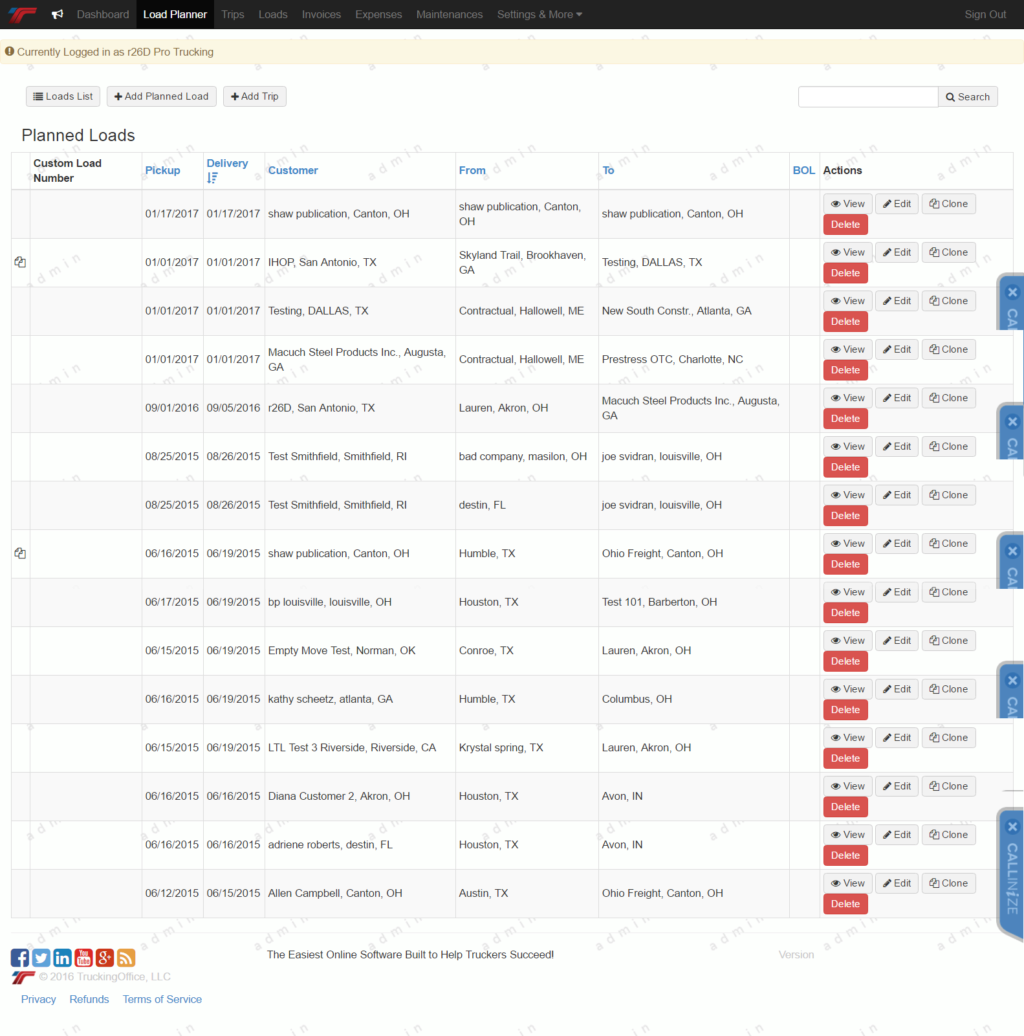
Task: Click the copy icon on IHOP row
Action: click(x=20, y=262)
